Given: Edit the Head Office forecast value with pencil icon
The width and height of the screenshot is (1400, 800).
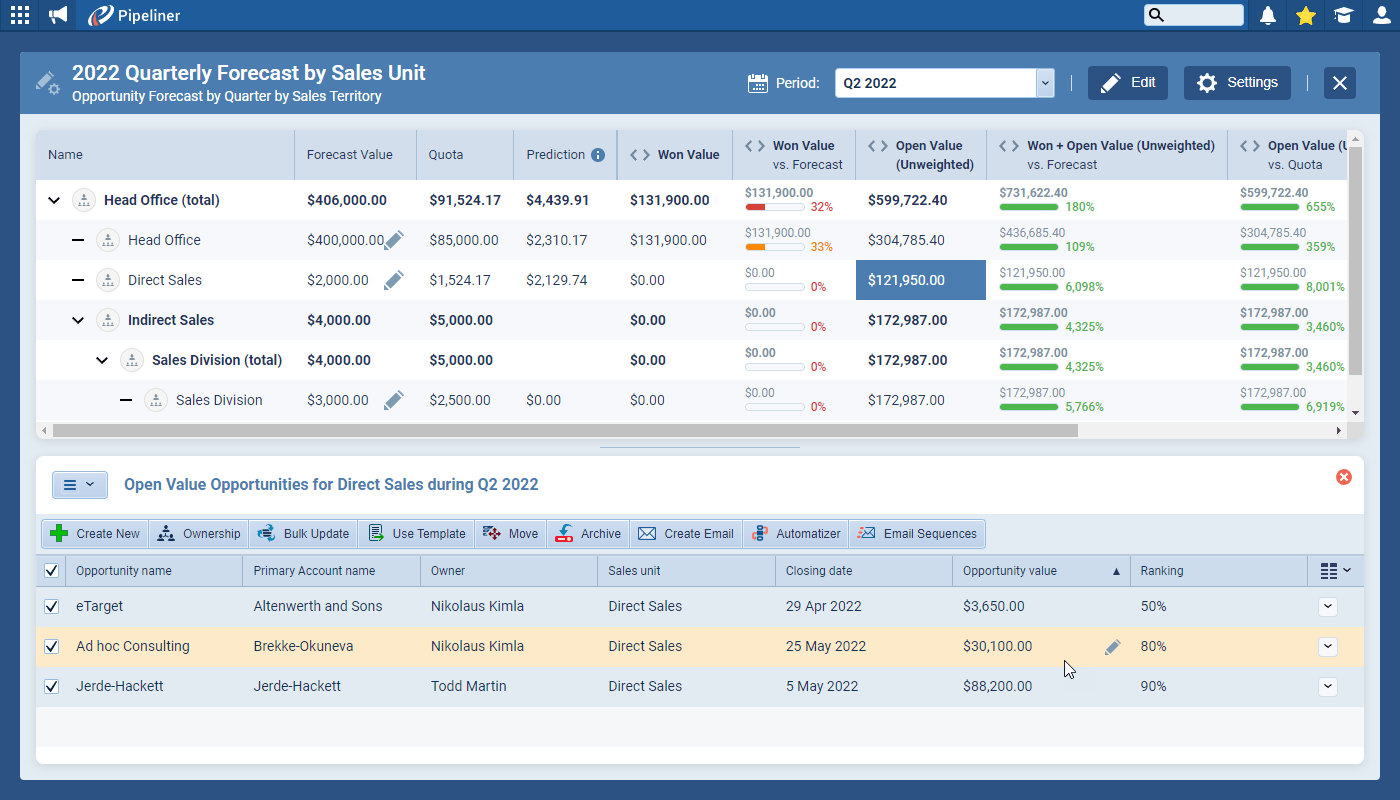Looking at the screenshot, I should [394, 240].
